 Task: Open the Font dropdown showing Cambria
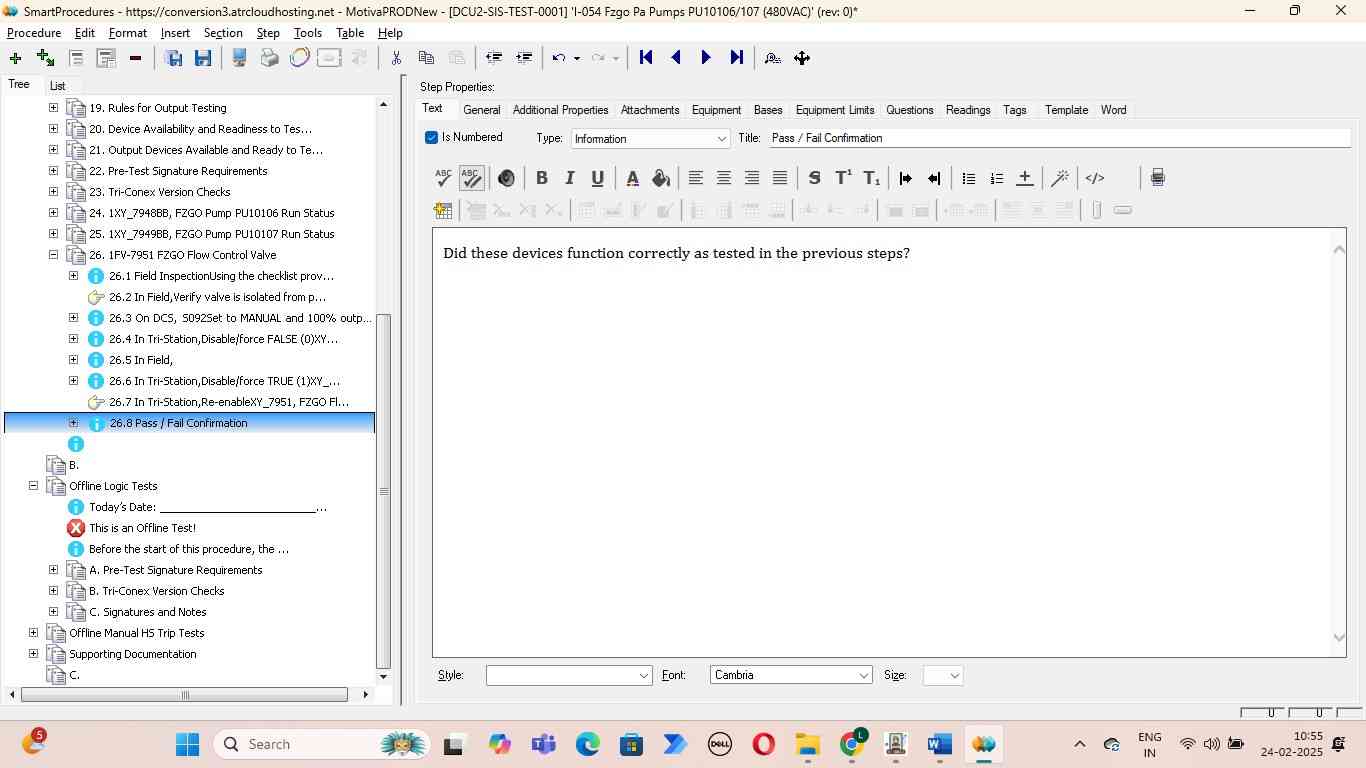pyautogui.click(x=790, y=676)
